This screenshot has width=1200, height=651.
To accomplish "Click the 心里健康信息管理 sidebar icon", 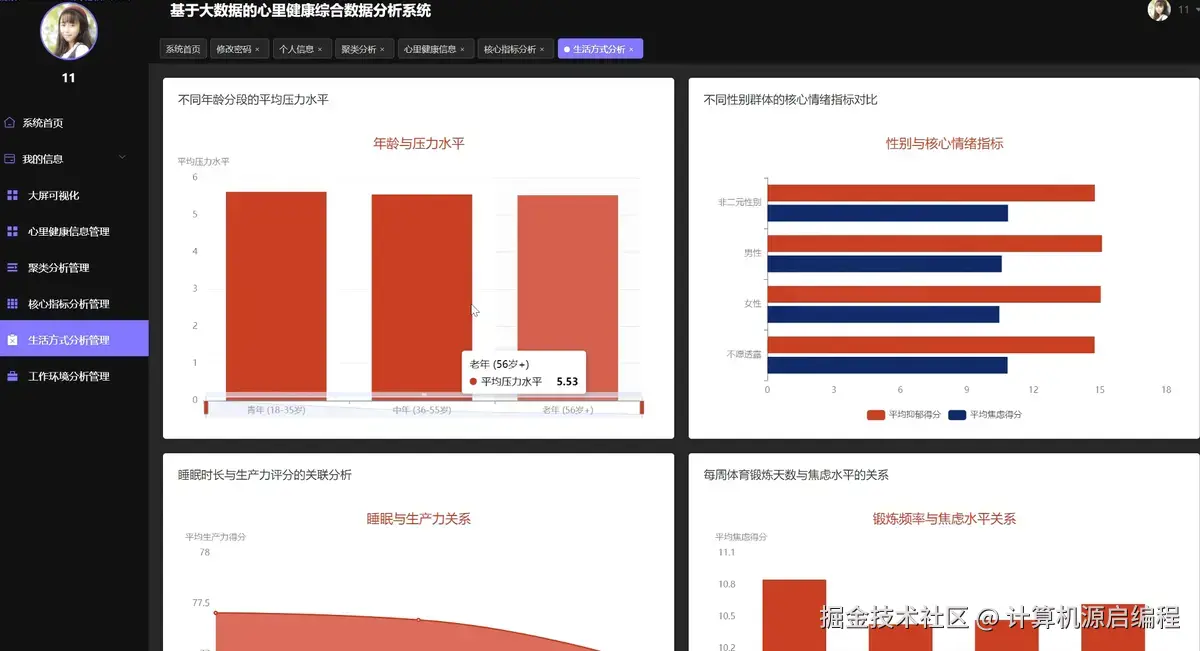I will 12,231.
